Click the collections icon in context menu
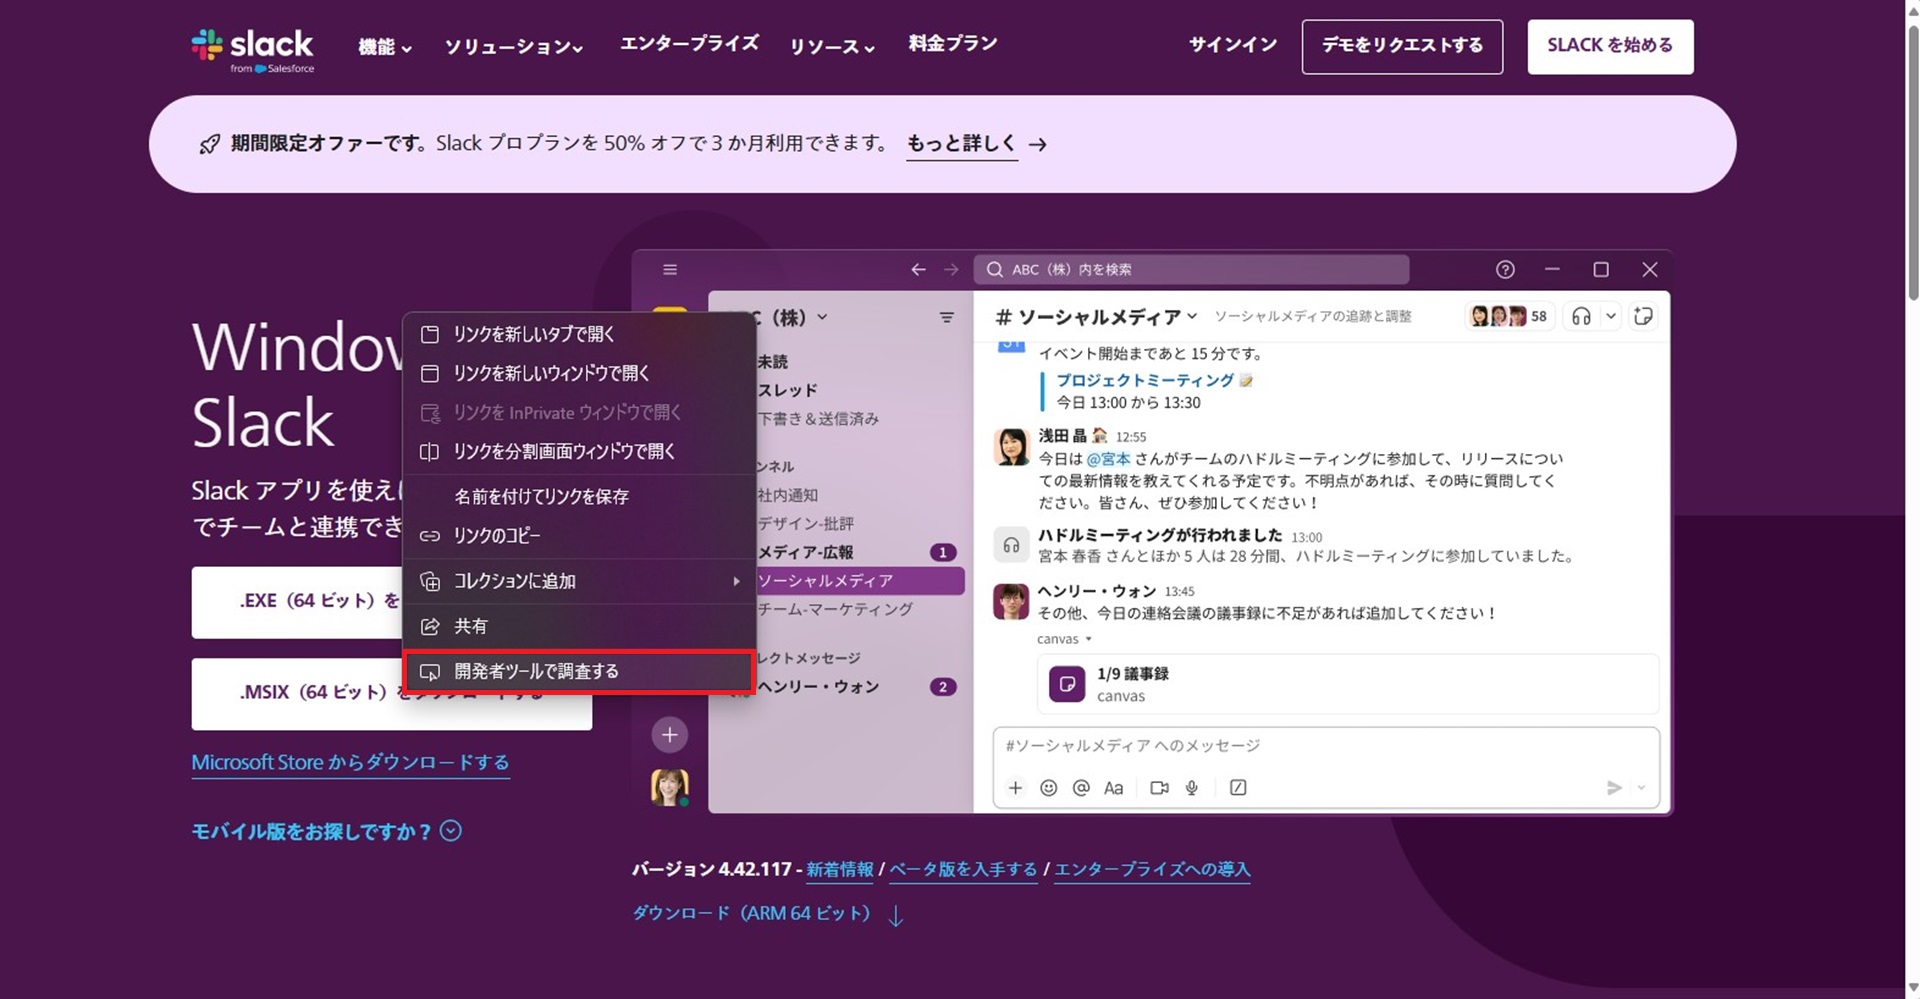 coord(430,581)
